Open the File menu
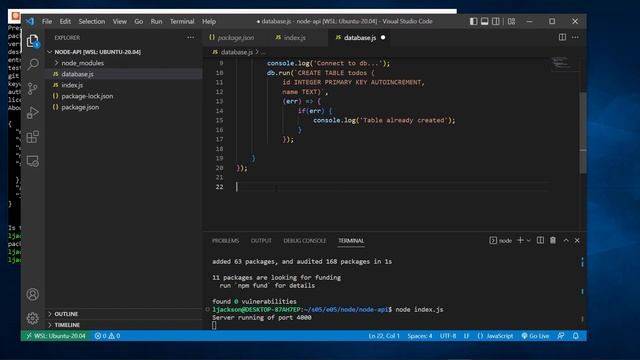Screen dimensions: 640x360 point(47,21)
